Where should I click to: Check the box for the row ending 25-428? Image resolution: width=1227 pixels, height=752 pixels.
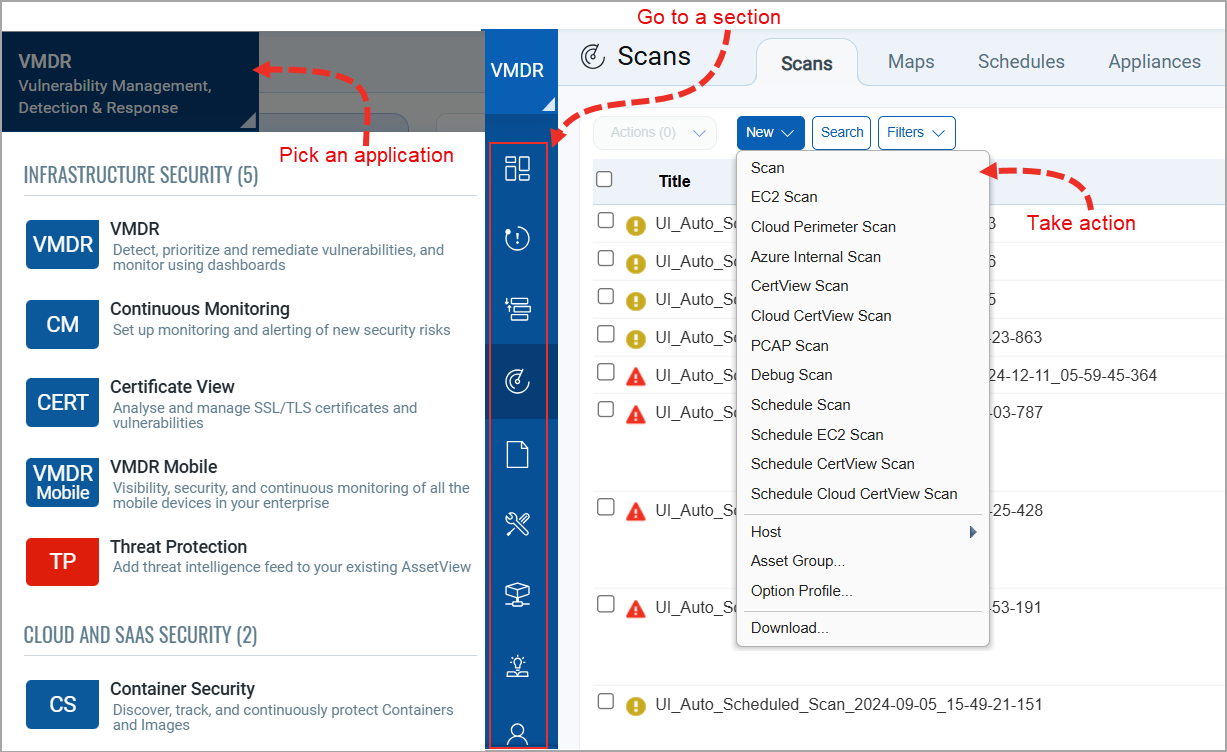(605, 506)
